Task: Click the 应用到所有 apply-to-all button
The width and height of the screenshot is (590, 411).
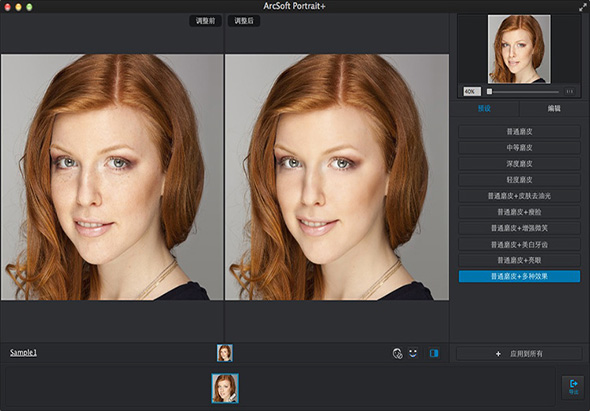Action: [519, 354]
